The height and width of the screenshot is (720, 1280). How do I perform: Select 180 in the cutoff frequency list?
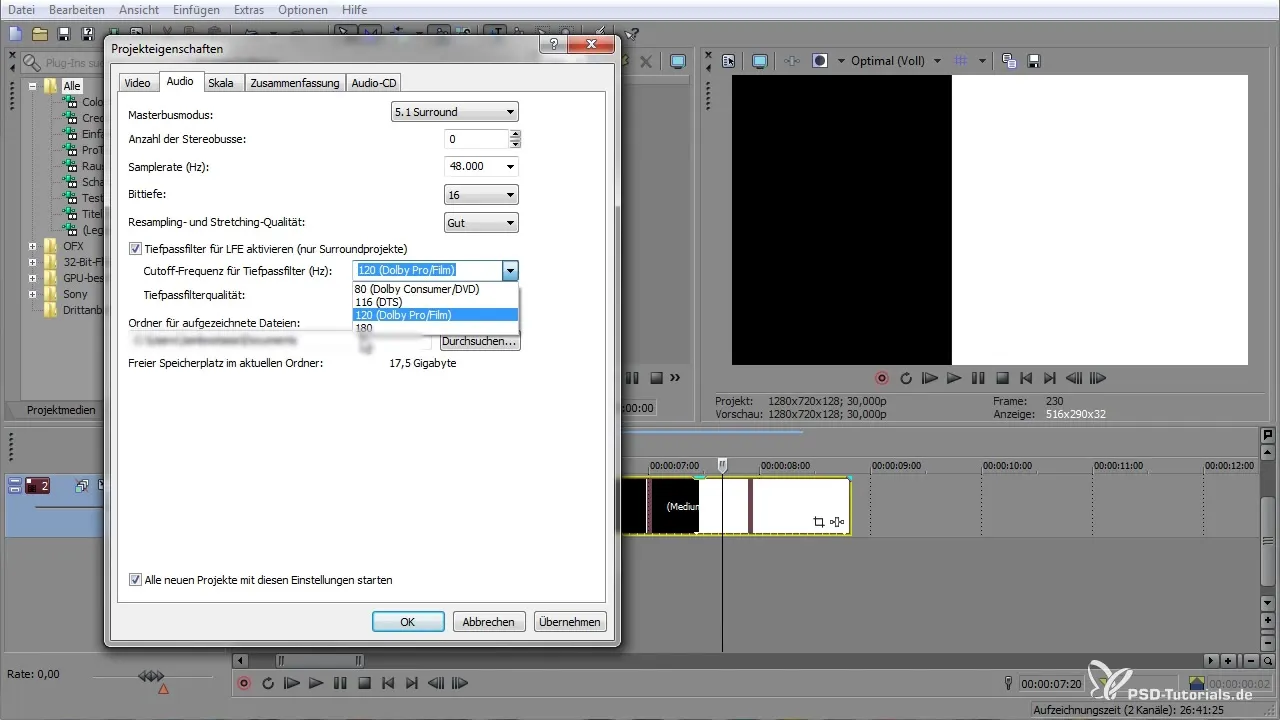[x=436, y=328]
